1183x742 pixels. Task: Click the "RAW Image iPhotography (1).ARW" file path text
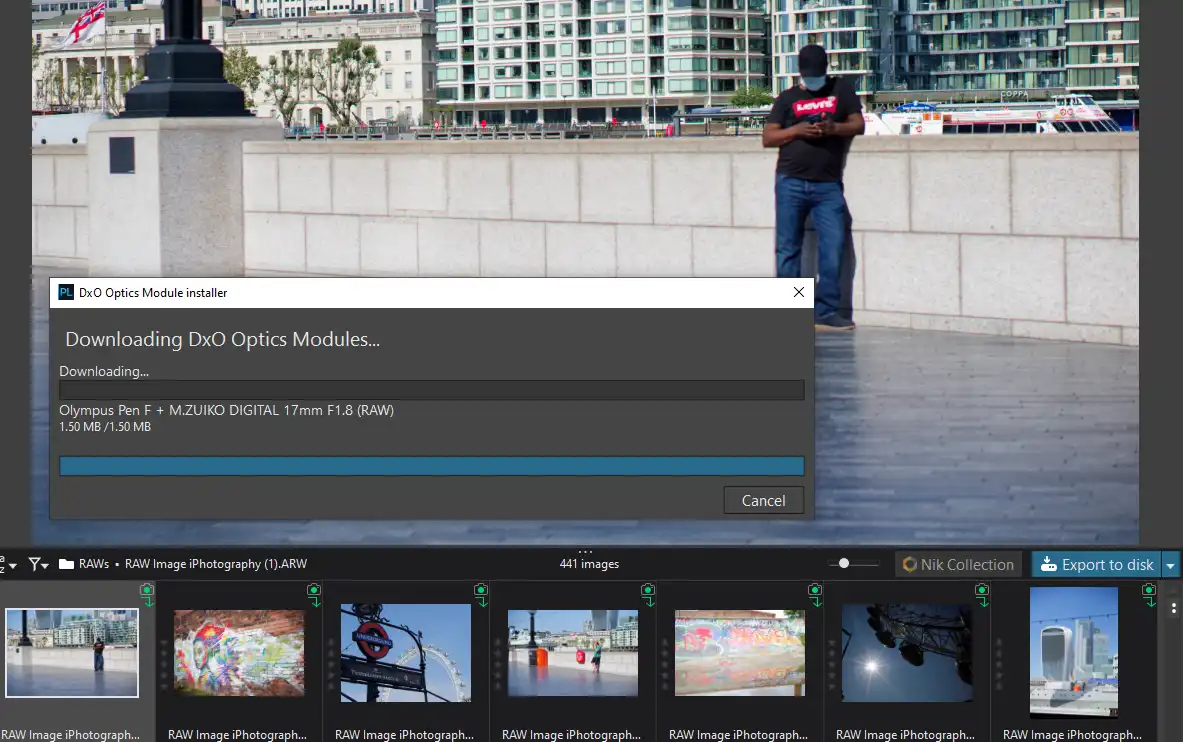(x=216, y=564)
